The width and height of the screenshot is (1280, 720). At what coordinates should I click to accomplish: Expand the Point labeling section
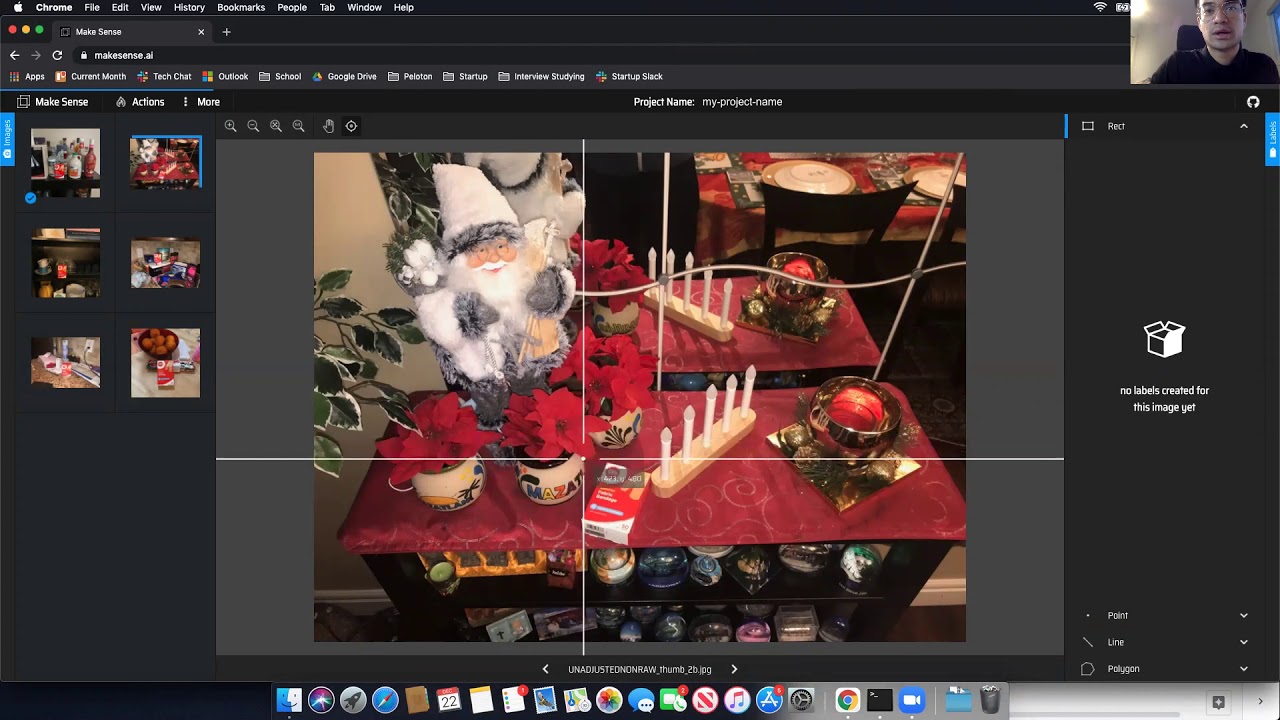coord(1244,616)
